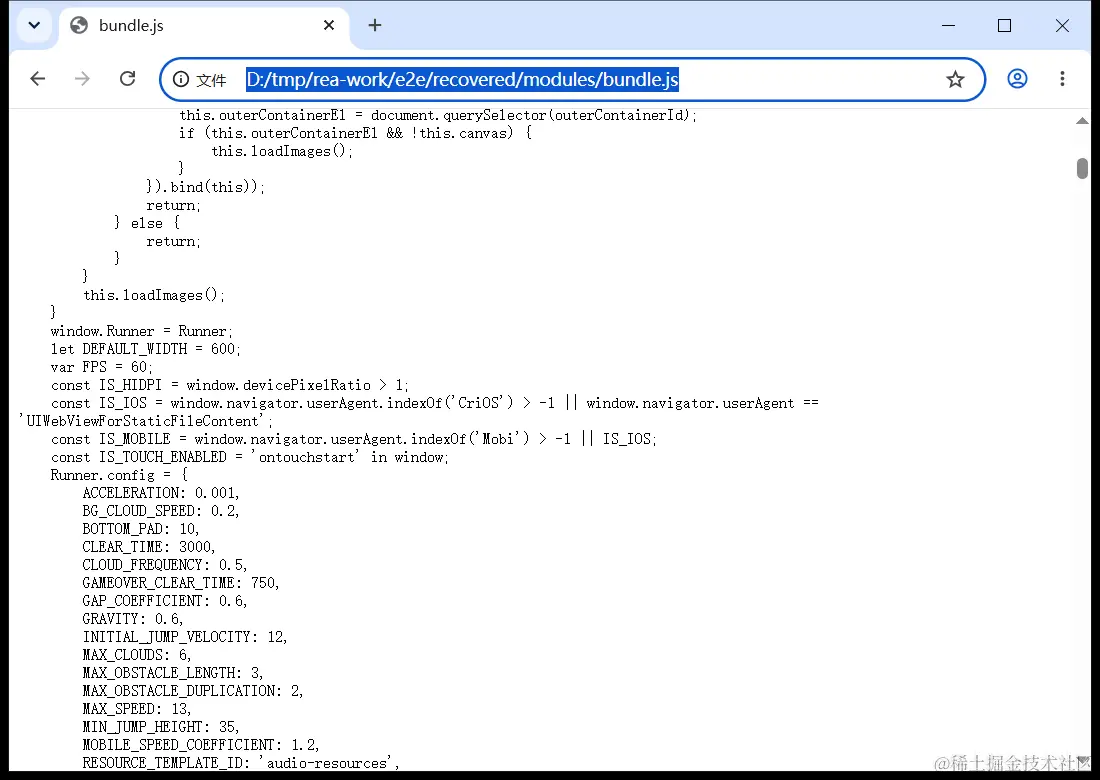Click the address bar file path
This screenshot has width=1100, height=780.
click(462, 79)
